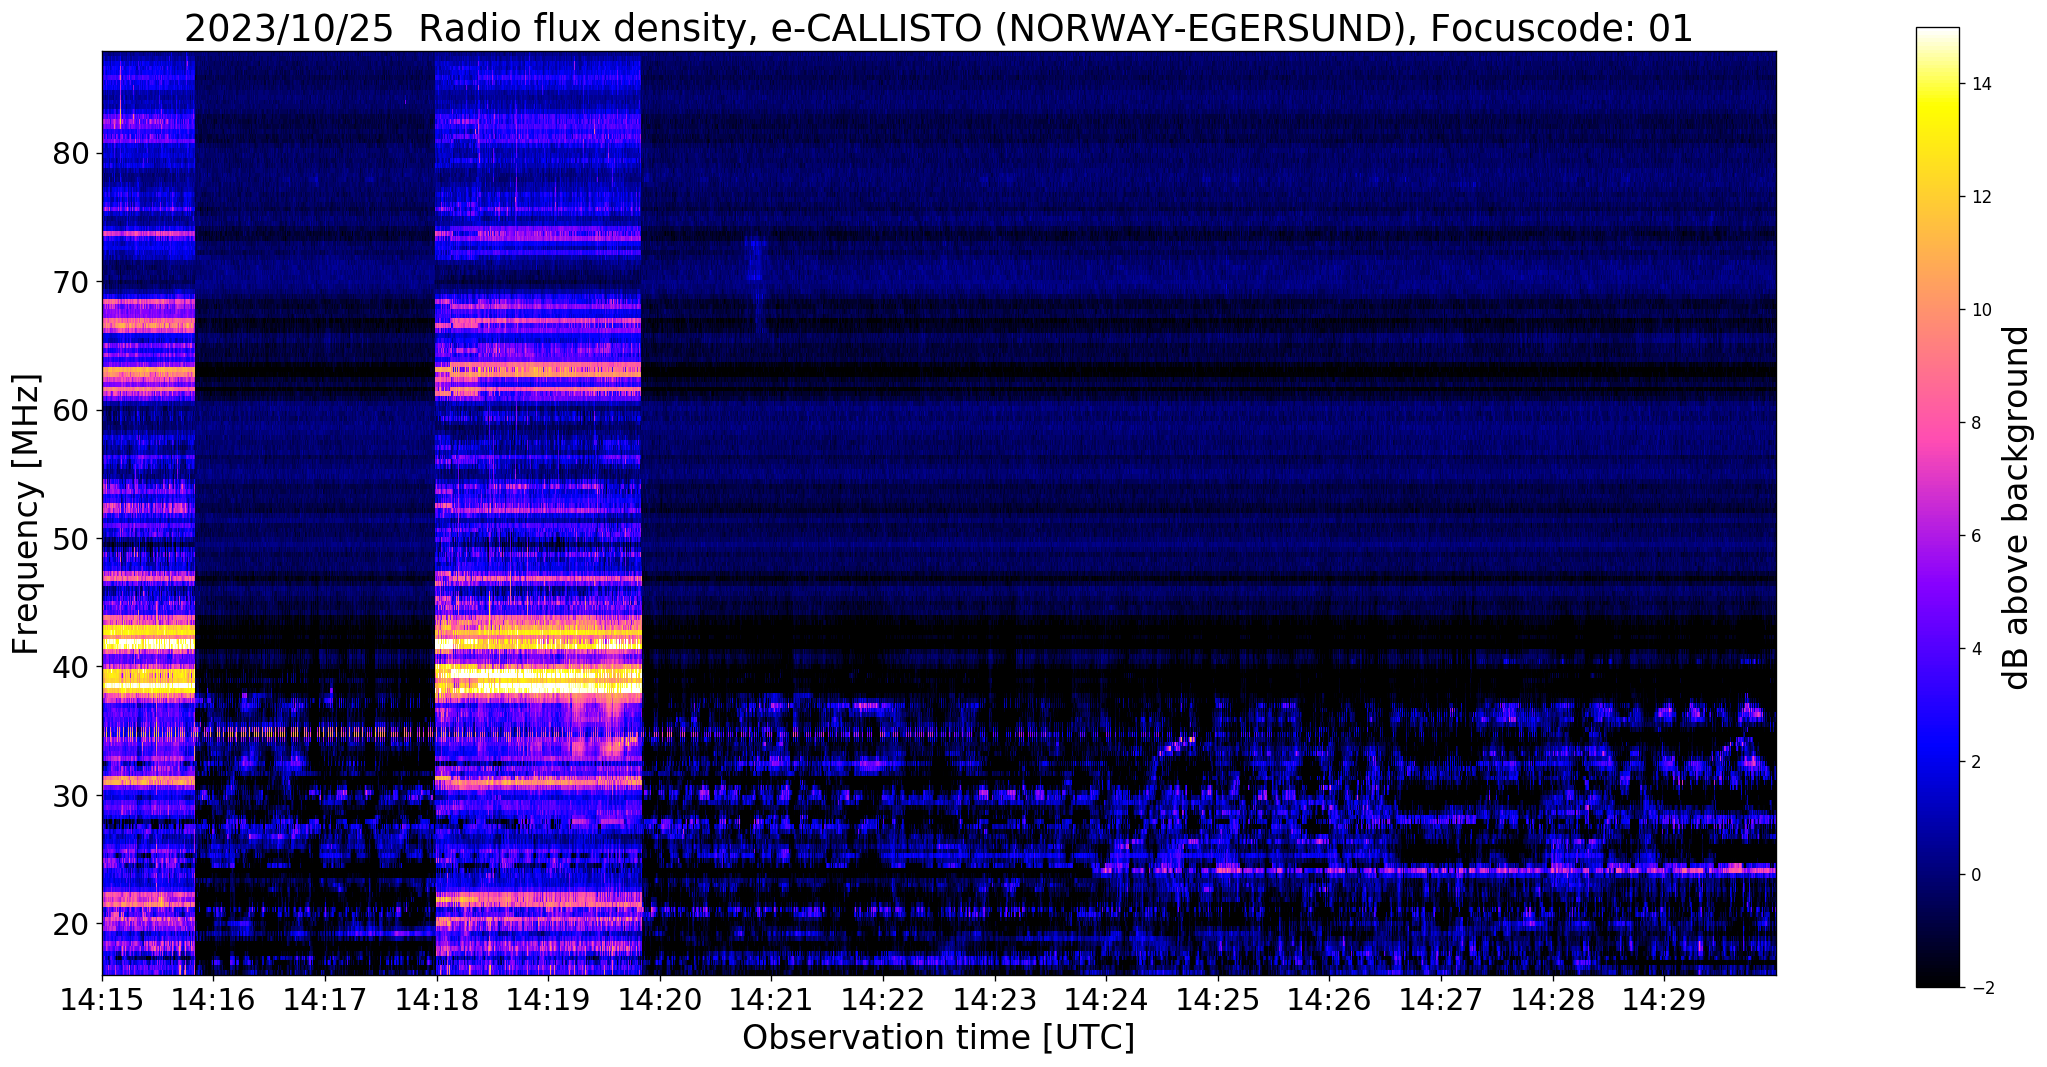
Task: Click the colorbar tick value 6
Action: click(1974, 536)
